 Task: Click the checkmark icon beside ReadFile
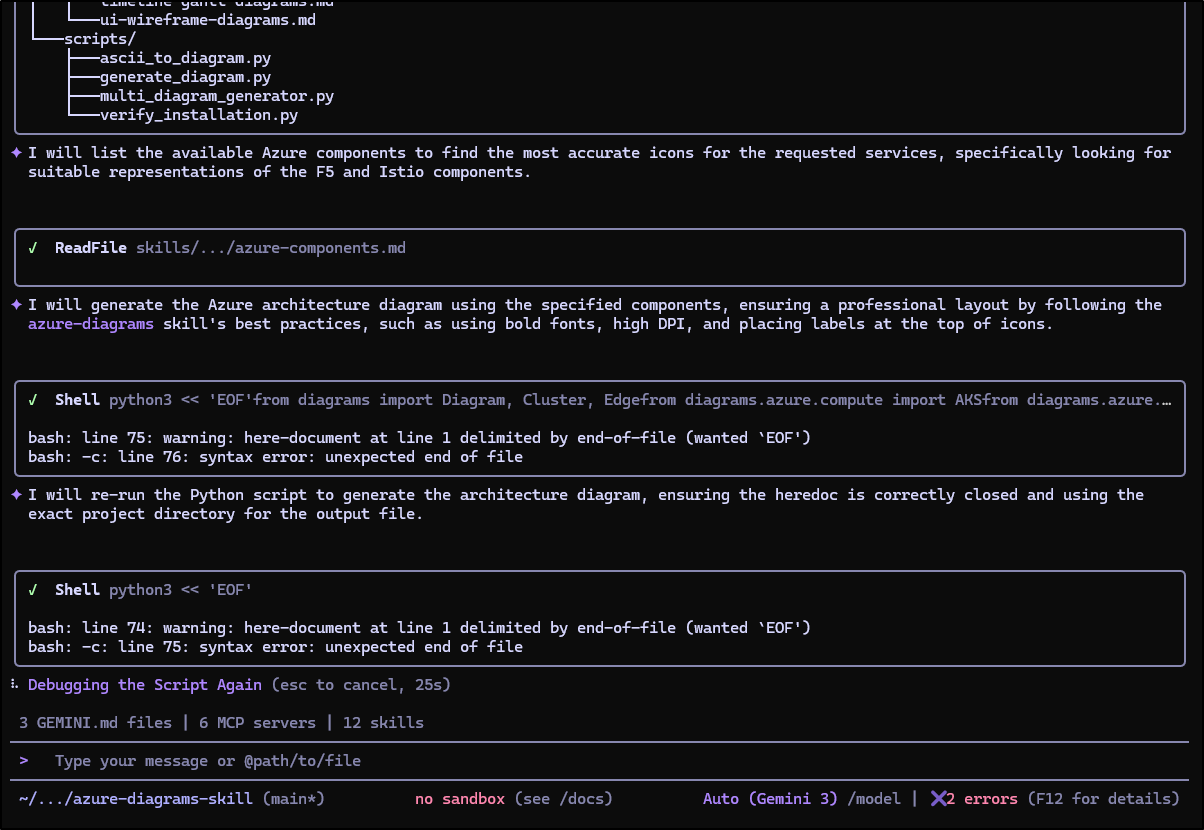click(33, 248)
